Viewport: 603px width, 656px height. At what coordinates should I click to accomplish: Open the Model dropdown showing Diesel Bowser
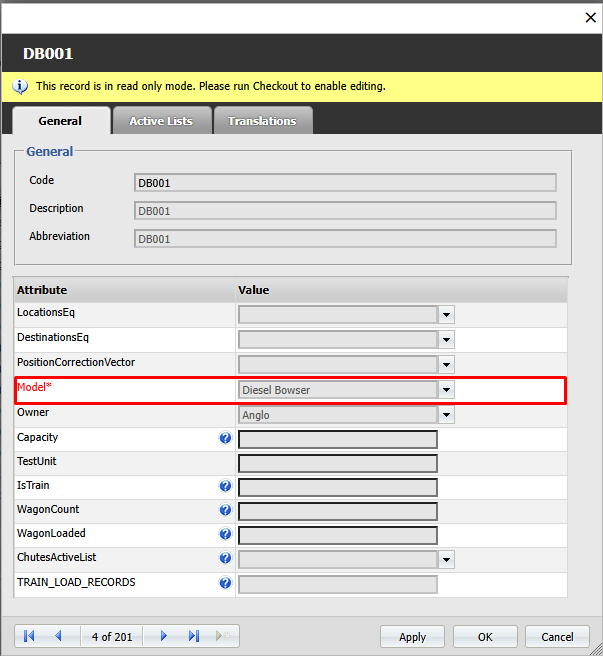tap(447, 390)
